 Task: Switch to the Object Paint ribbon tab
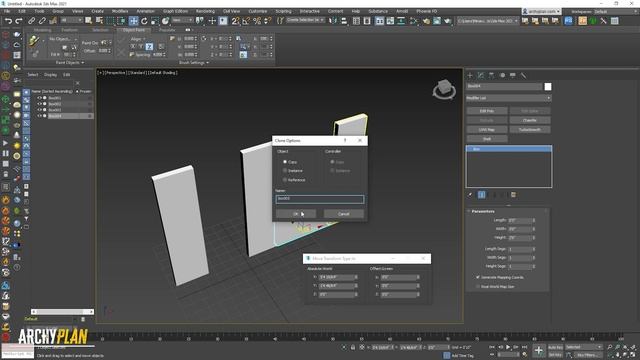(134, 30)
